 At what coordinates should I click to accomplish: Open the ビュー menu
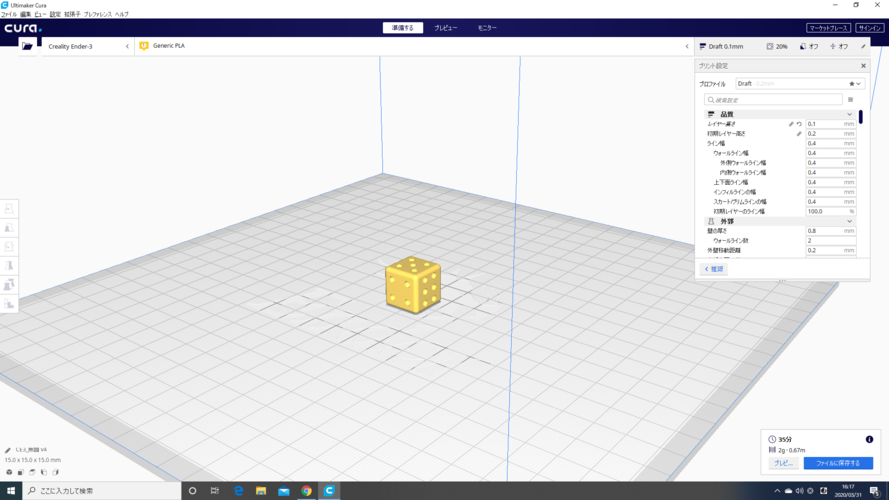pos(40,14)
